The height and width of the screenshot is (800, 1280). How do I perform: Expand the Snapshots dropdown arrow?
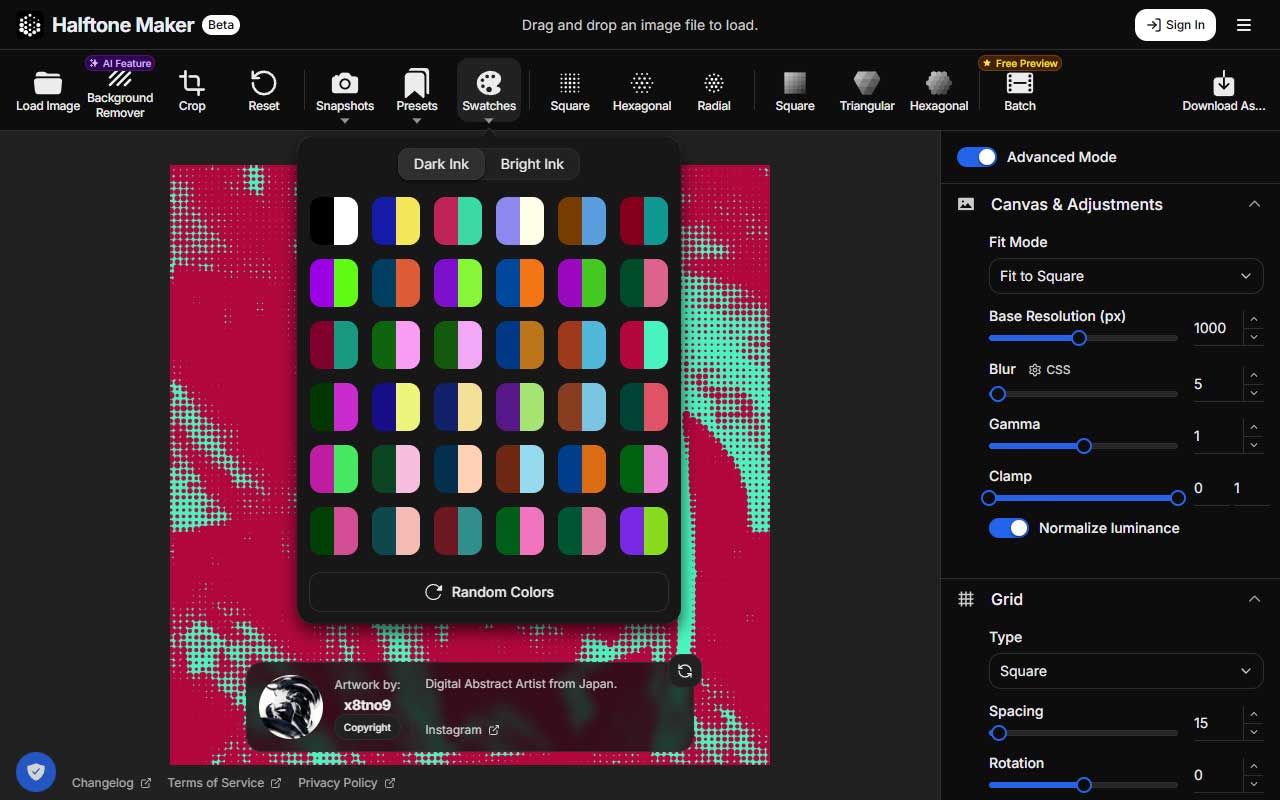coord(345,121)
